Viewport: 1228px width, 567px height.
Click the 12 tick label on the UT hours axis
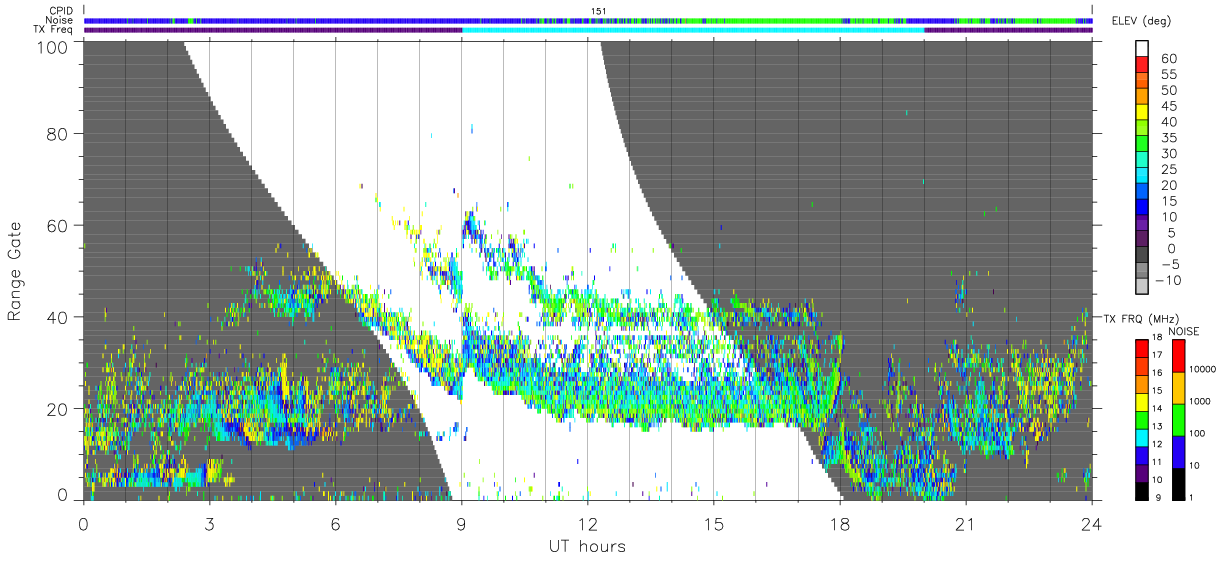[x=588, y=523]
